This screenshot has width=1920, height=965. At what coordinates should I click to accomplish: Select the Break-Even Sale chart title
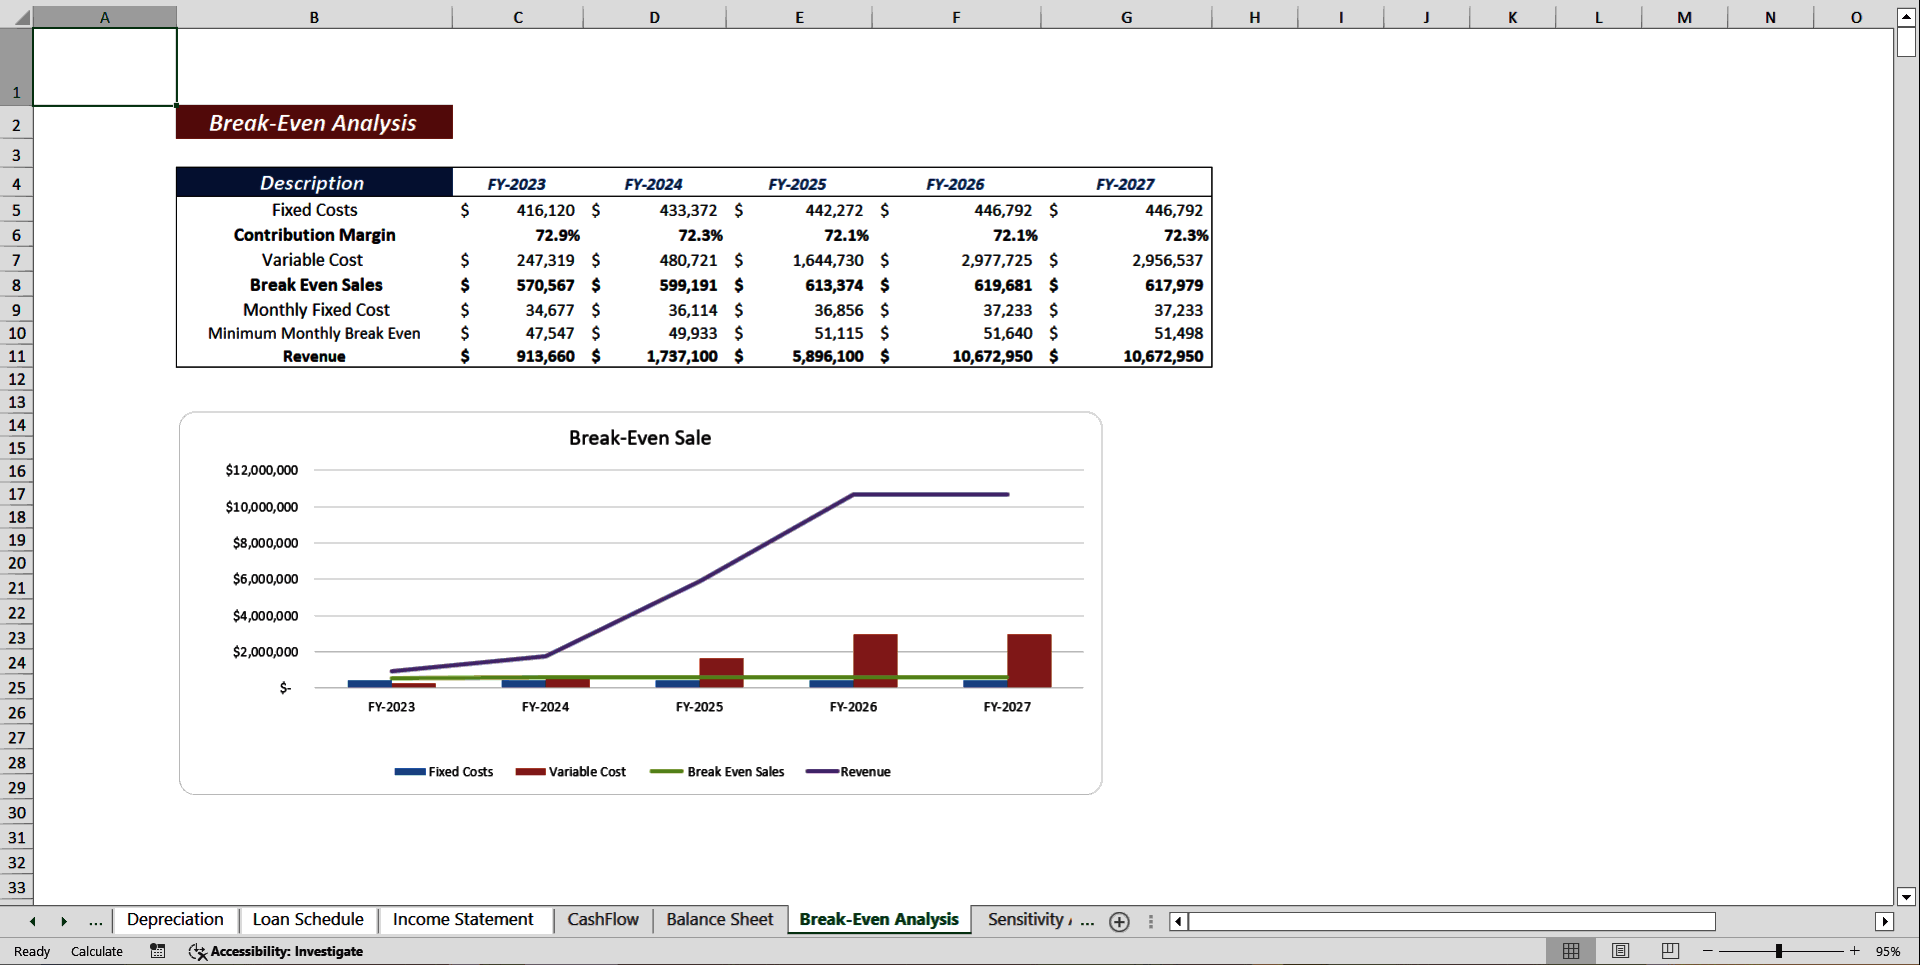(639, 437)
